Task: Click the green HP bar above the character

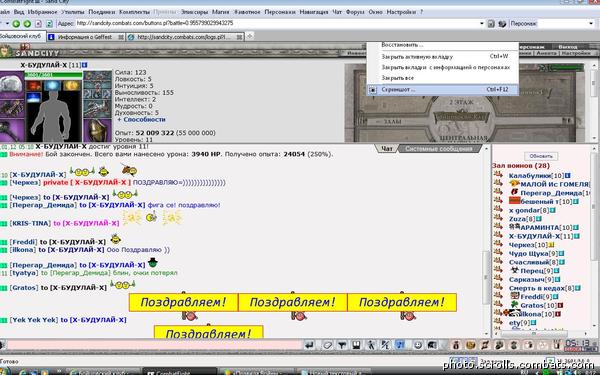Action: tap(54, 75)
